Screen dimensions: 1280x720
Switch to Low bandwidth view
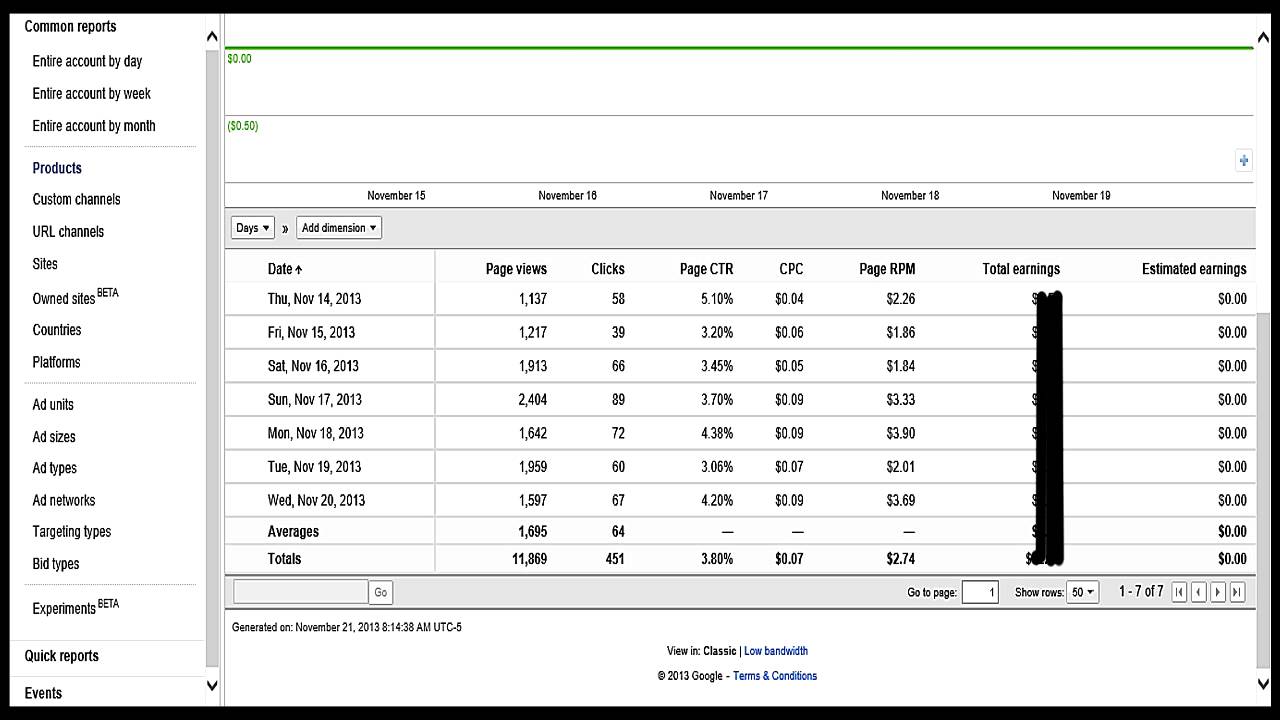pos(776,651)
